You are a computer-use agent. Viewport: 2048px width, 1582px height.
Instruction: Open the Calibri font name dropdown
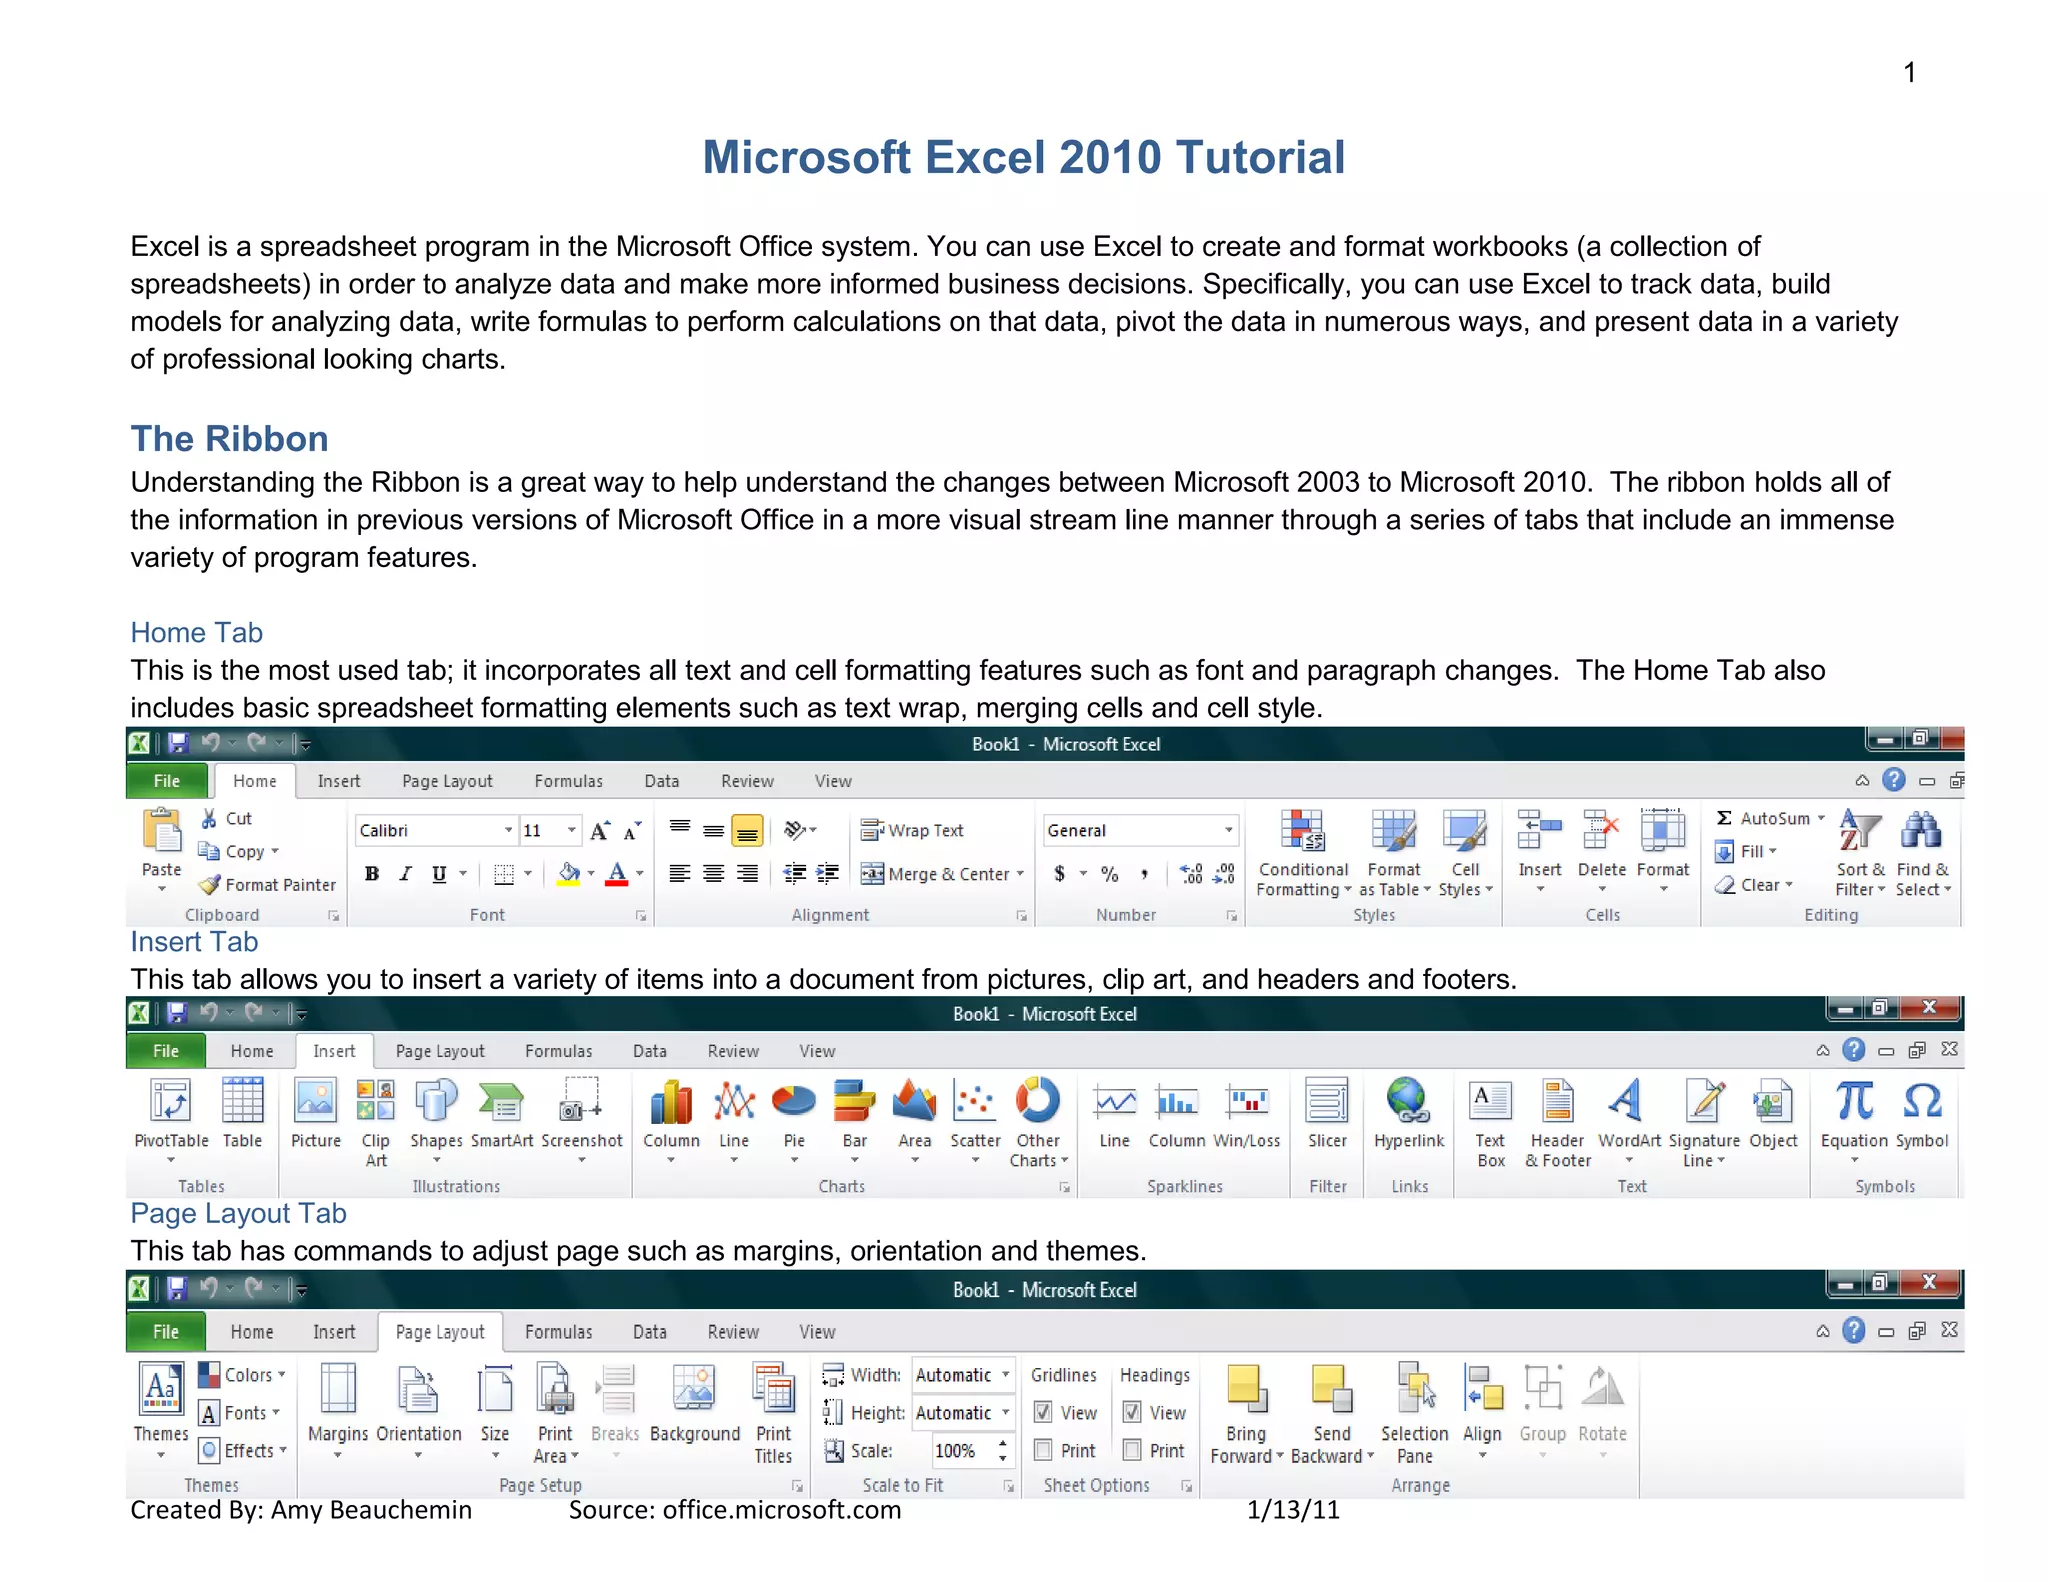pos(508,830)
